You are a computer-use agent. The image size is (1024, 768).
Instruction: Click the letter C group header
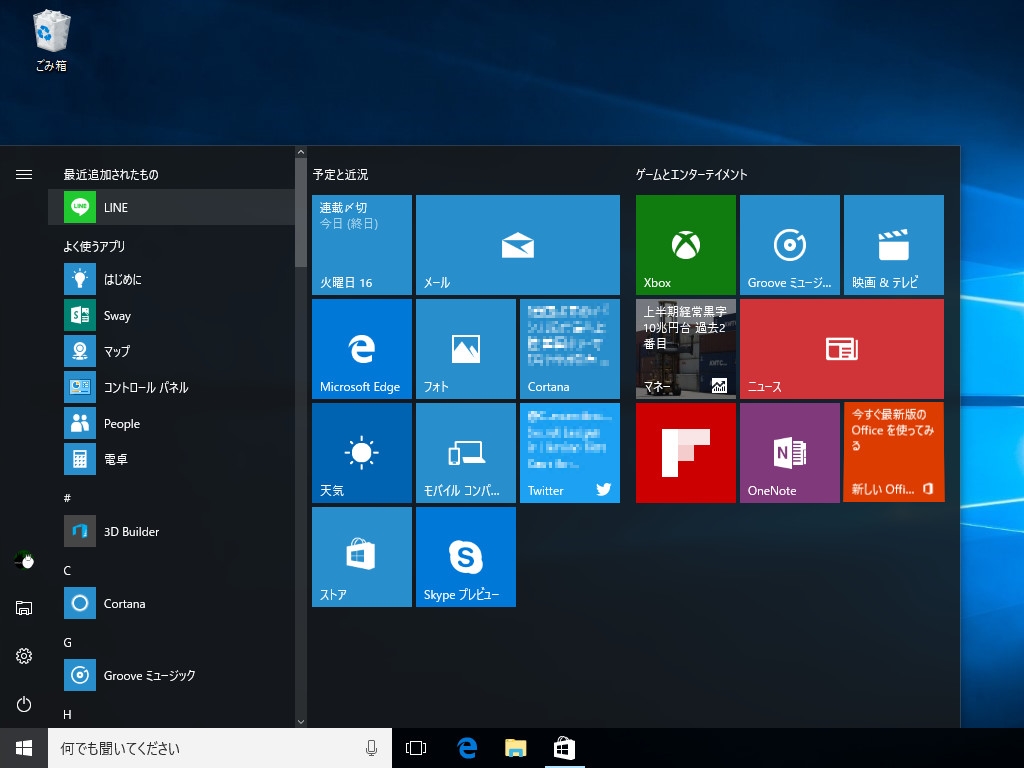pos(67,570)
